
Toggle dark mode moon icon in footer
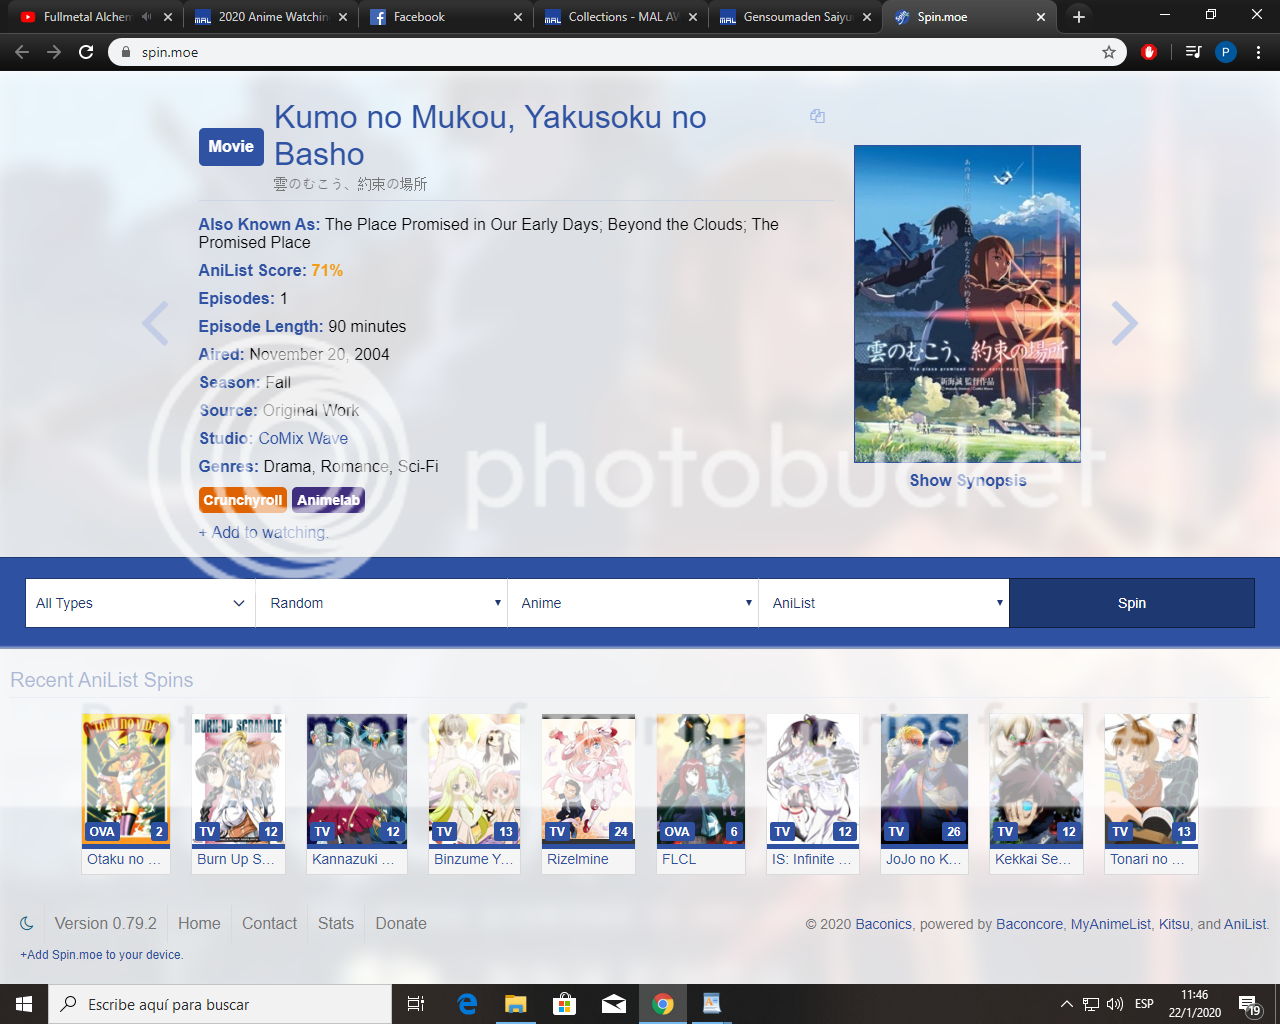click(x=27, y=923)
